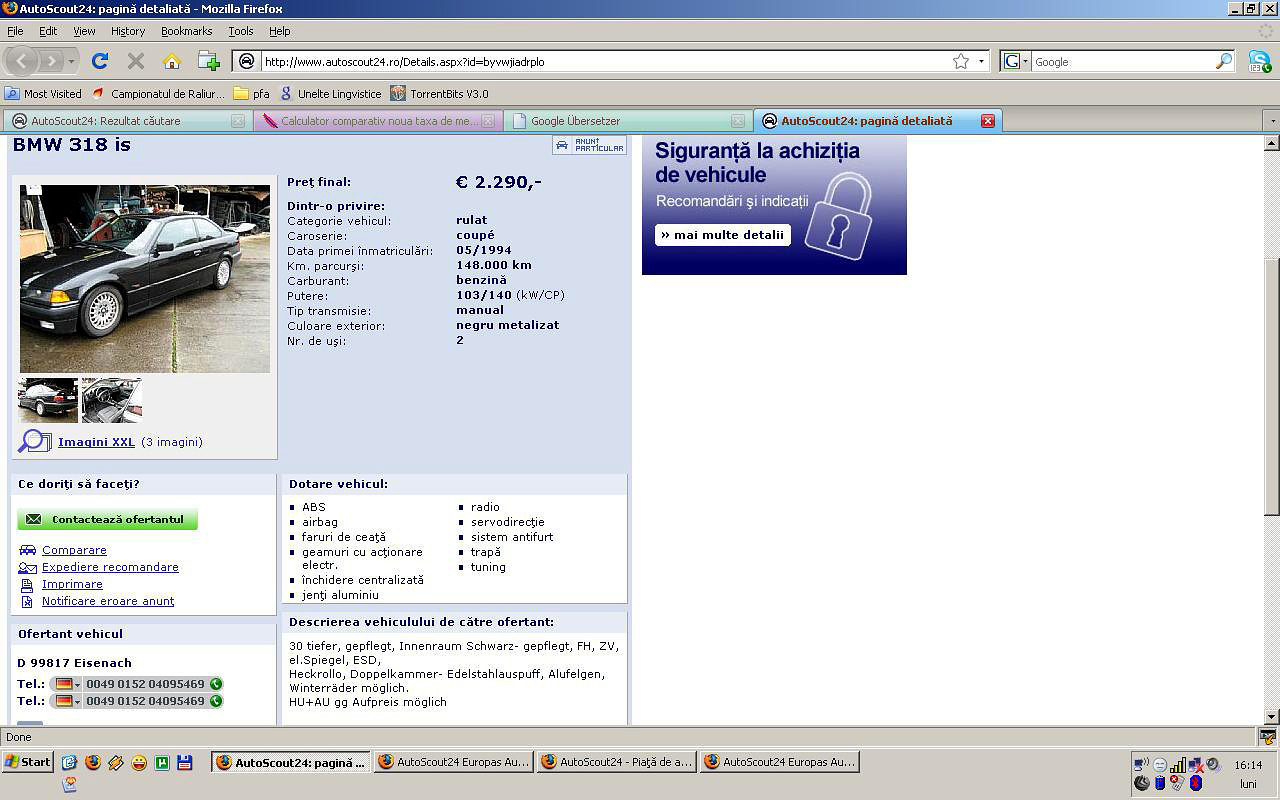The height and width of the screenshot is (800, 1280).
Task: Open the Bookmarks menu
Action: [x=186, y=31]
